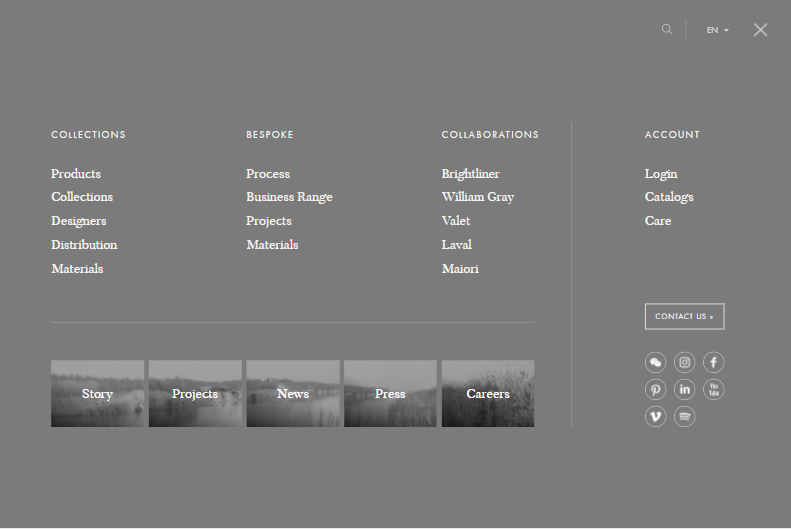The image size is (791, 529).
Task: Open the EN language dropdown
Action: 717,30
